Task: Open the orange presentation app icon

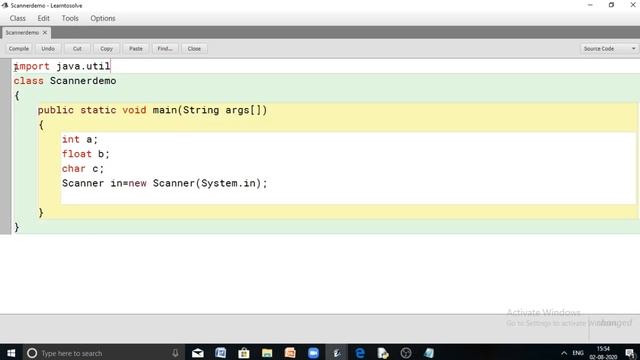Action: [290, 353]
